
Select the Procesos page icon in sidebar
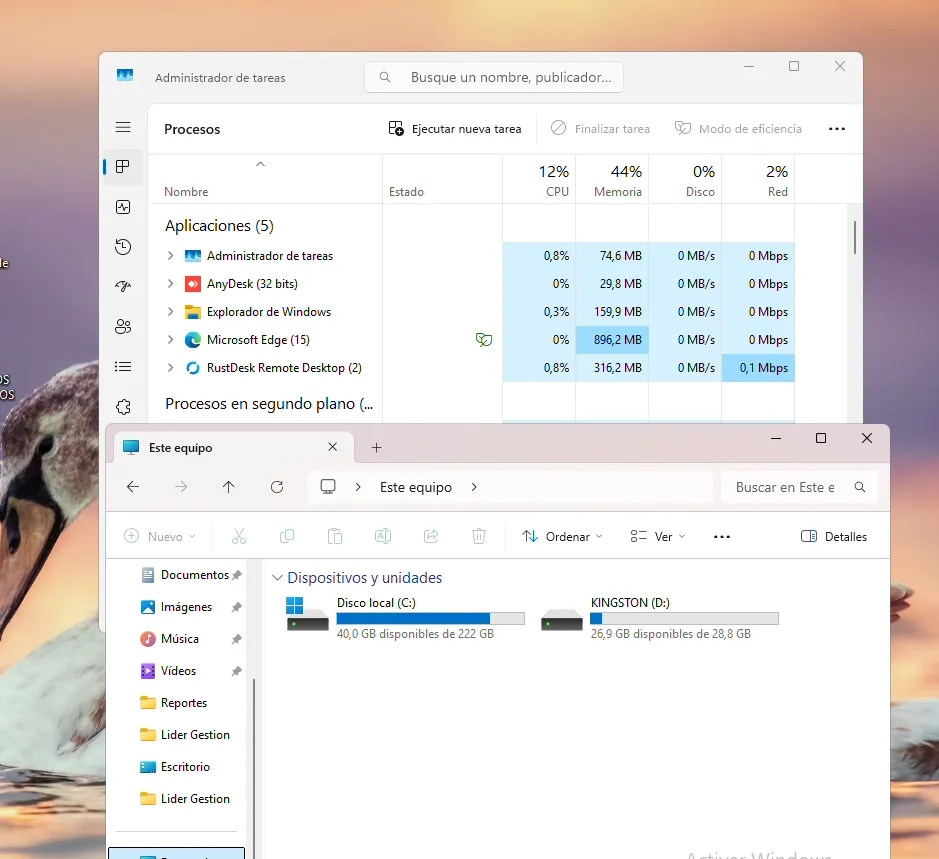click(123, 167)
